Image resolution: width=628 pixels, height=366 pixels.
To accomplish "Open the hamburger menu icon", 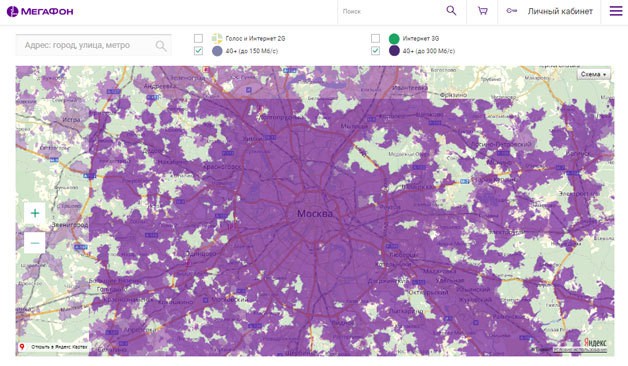I will point(616,11).
